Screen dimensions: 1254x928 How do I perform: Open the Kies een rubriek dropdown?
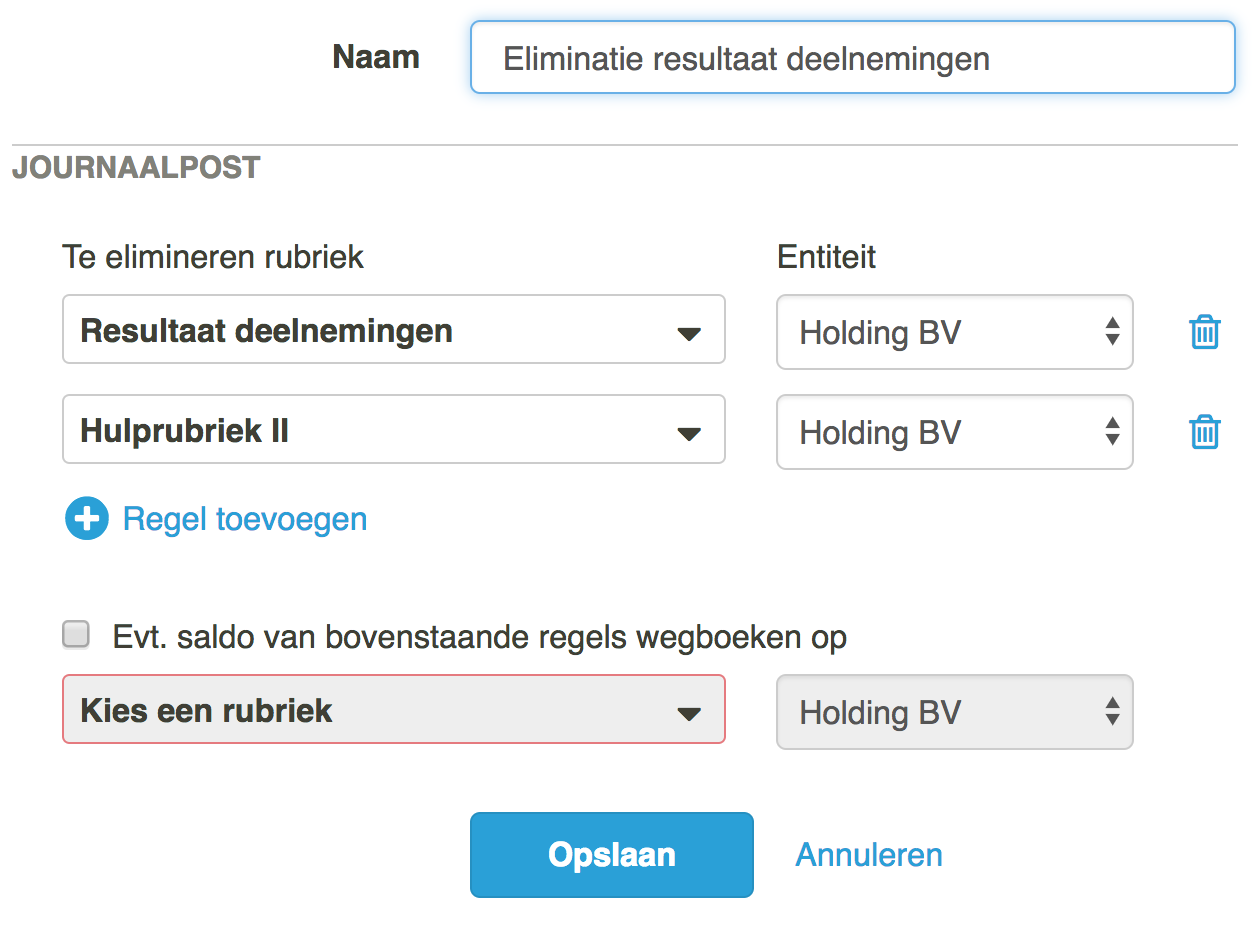coord(394,709)
